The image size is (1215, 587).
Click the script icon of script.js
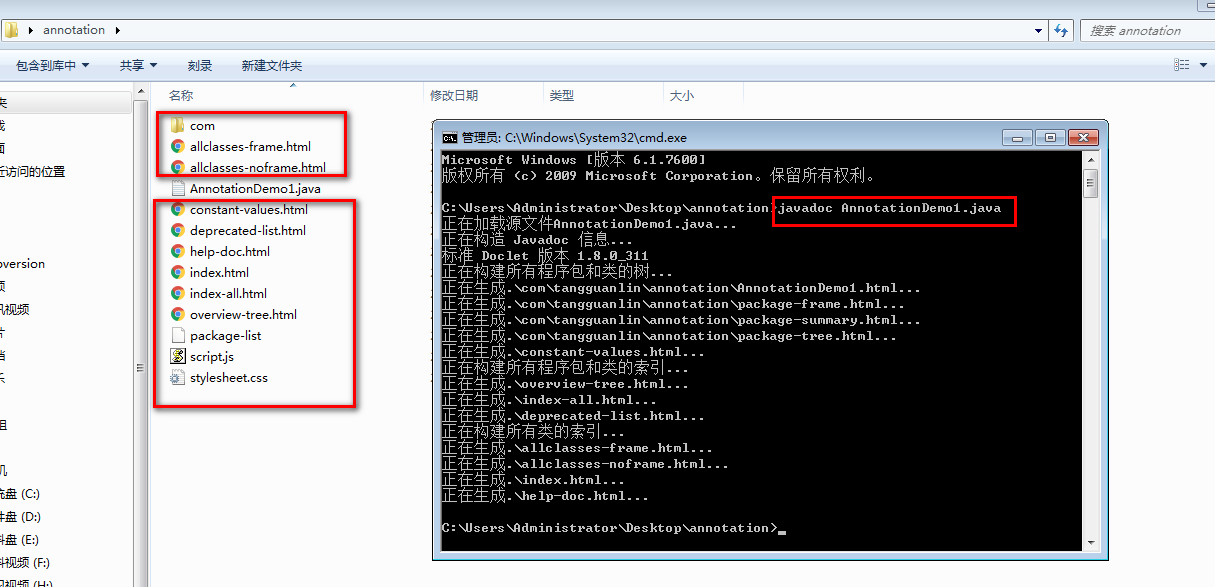178,356
